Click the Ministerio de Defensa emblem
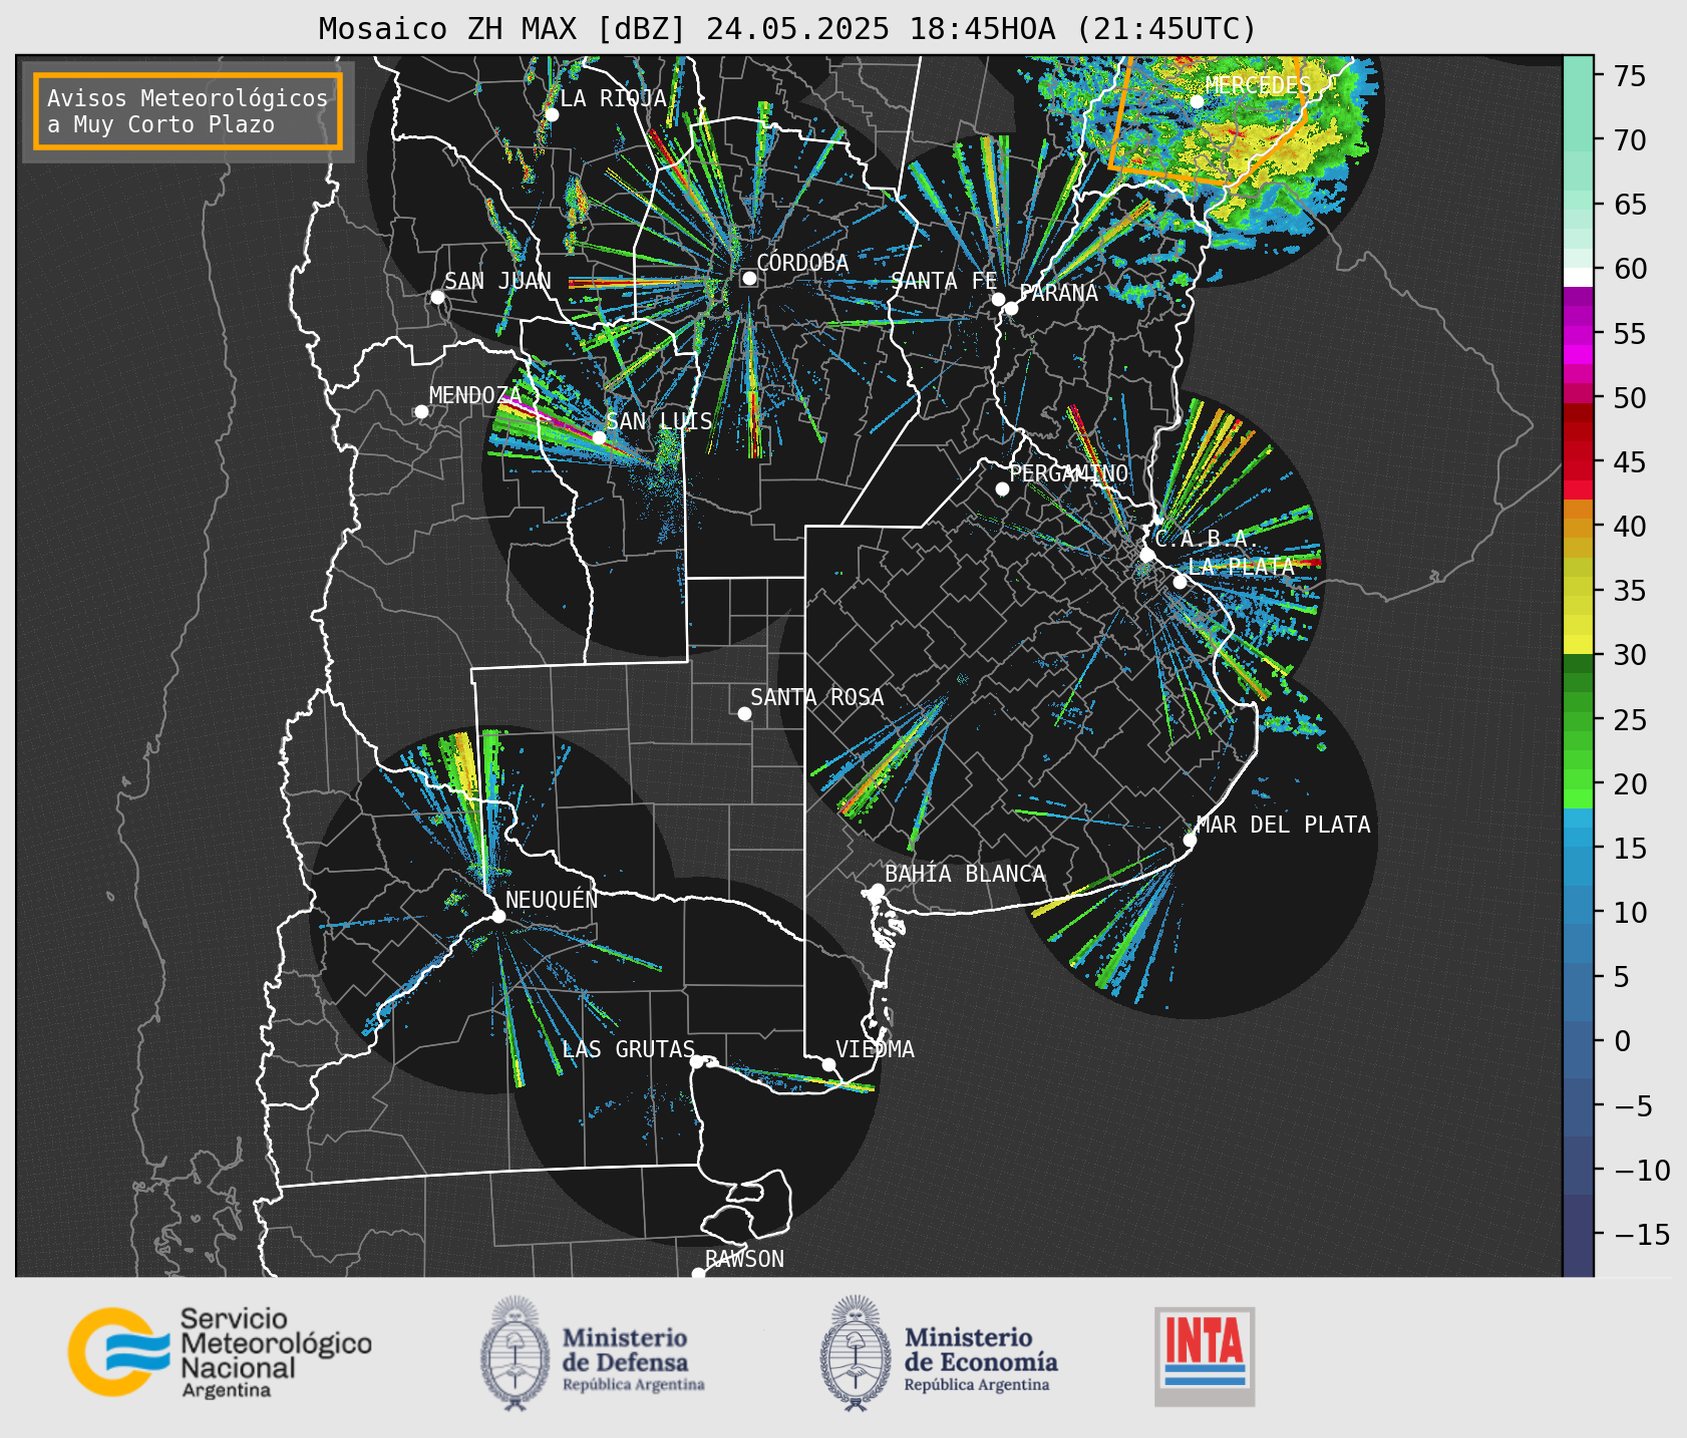The image size is (1687, 1438). [515, 1353]
